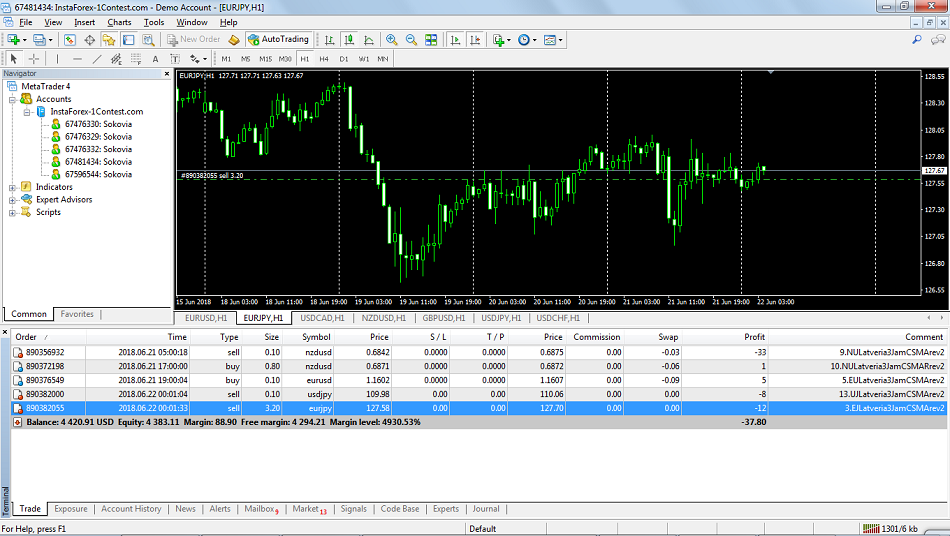This screenshot has width=950, height=536.
Task: Select the text A tool
Action: coord(155,59)
